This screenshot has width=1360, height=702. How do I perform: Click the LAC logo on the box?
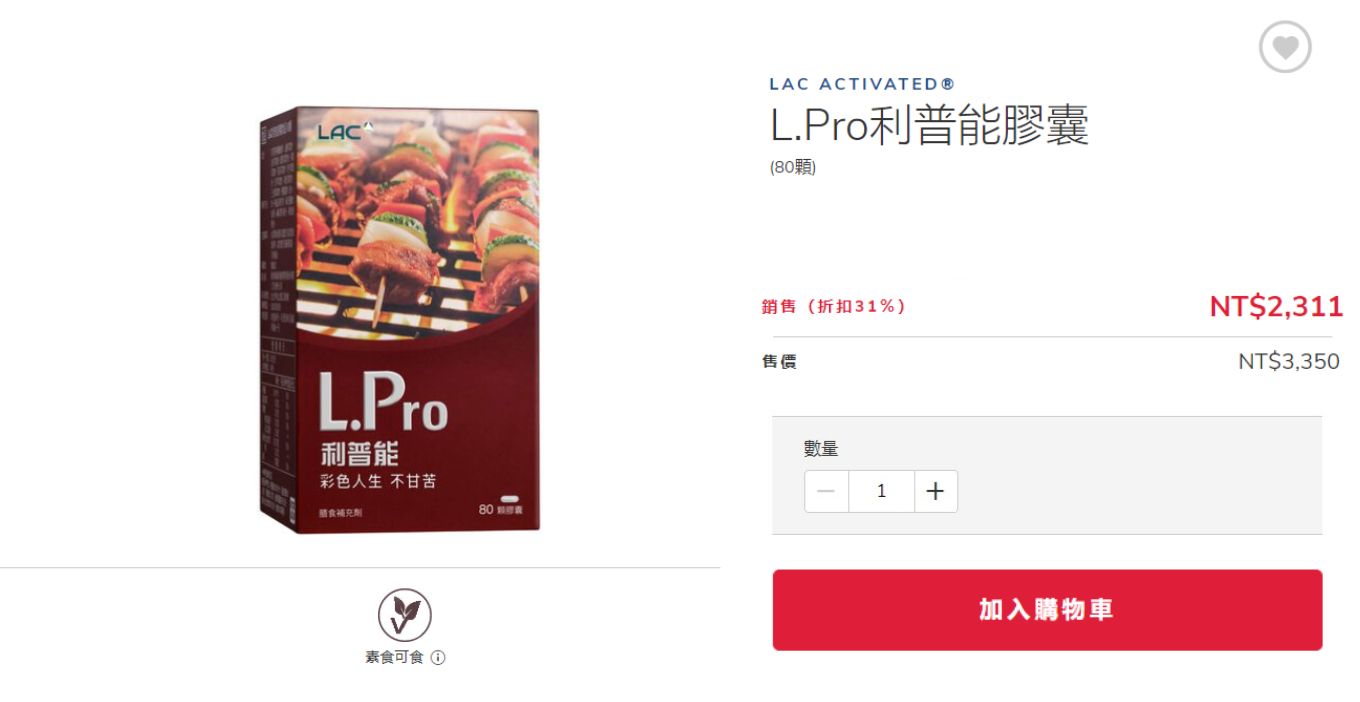click(x=344, y=130)
